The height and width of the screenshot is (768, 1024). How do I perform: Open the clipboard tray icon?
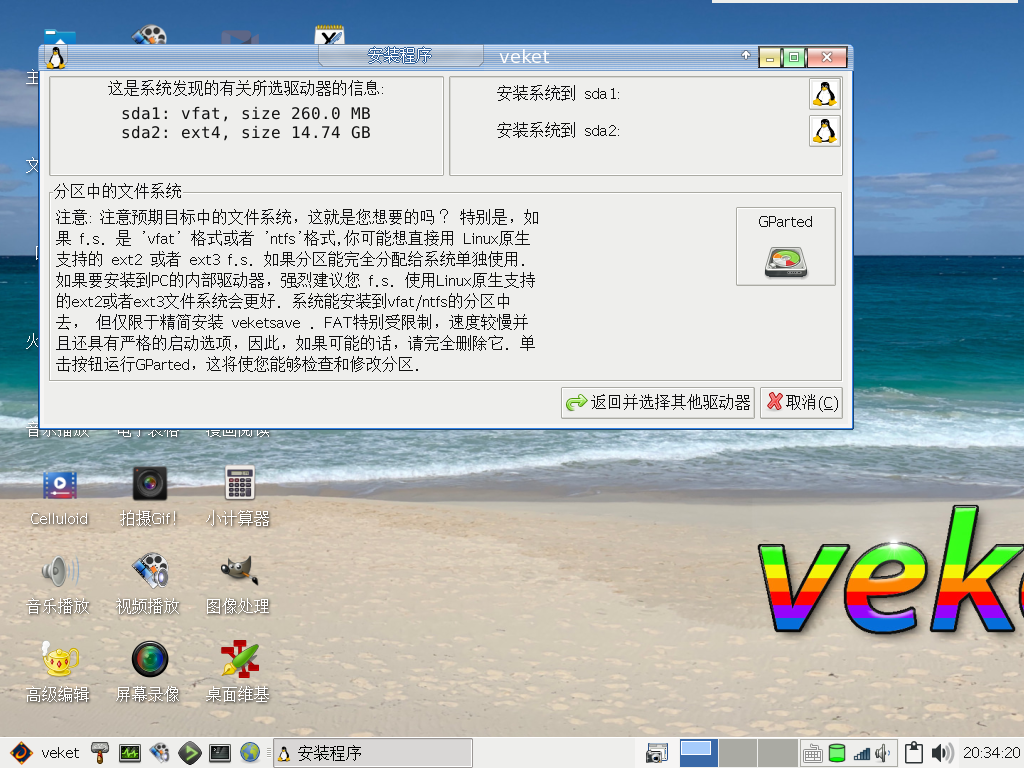pyautogui.click(x=914, y=753)
